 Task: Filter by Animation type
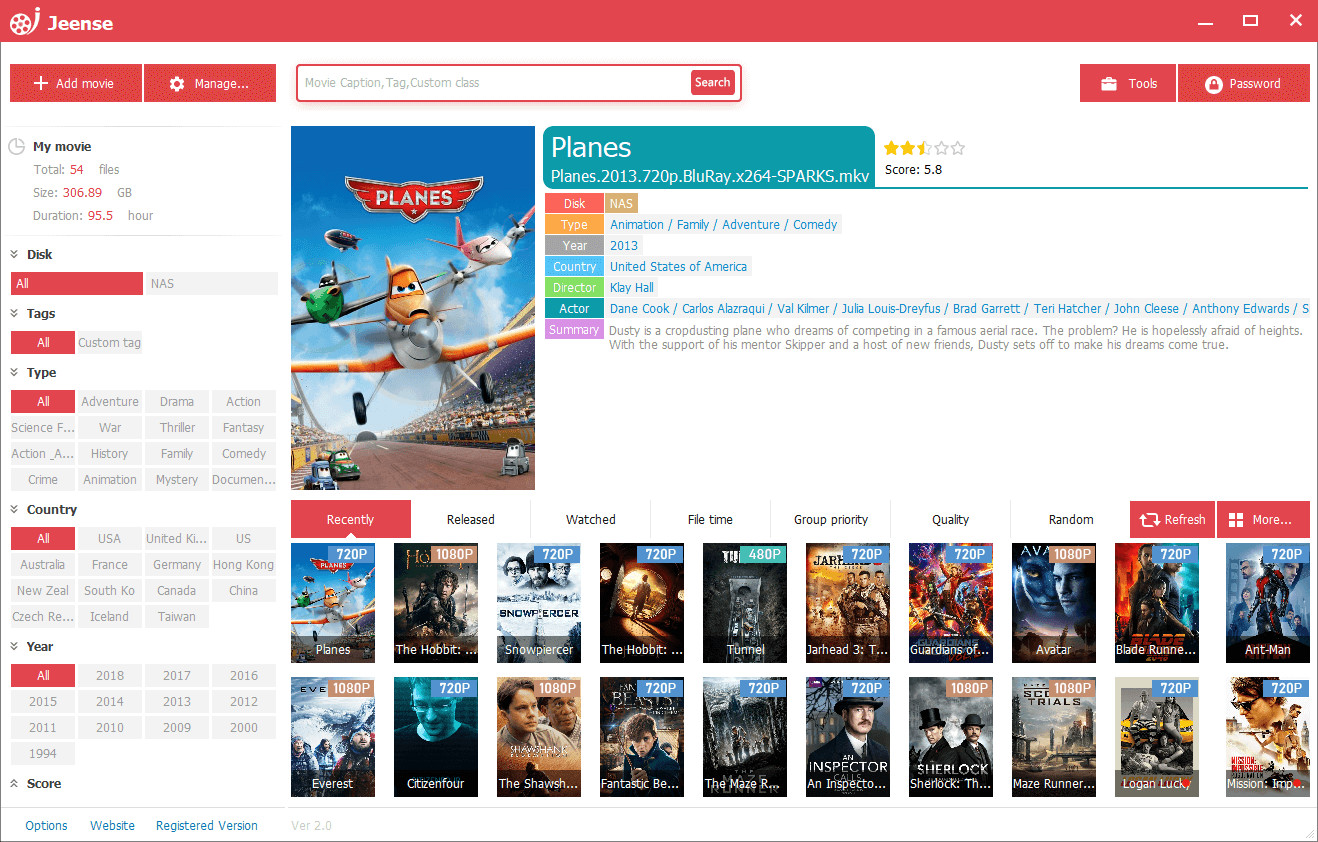[110, 480]
